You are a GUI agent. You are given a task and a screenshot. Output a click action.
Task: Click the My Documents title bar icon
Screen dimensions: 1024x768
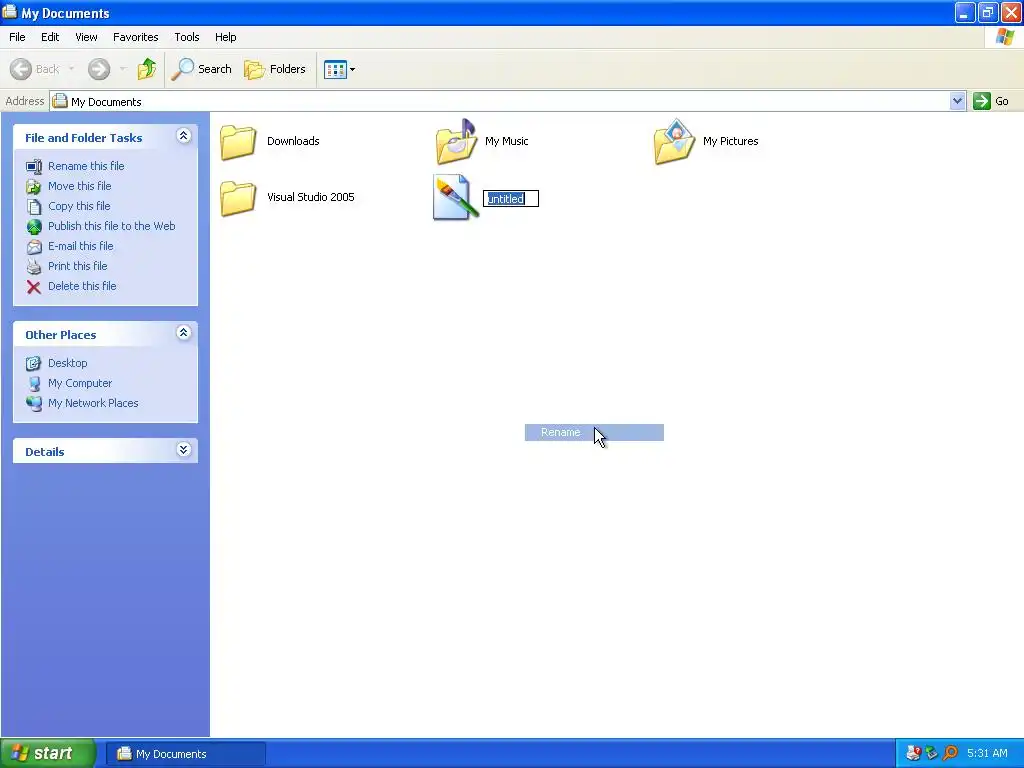tap(10, 12)
